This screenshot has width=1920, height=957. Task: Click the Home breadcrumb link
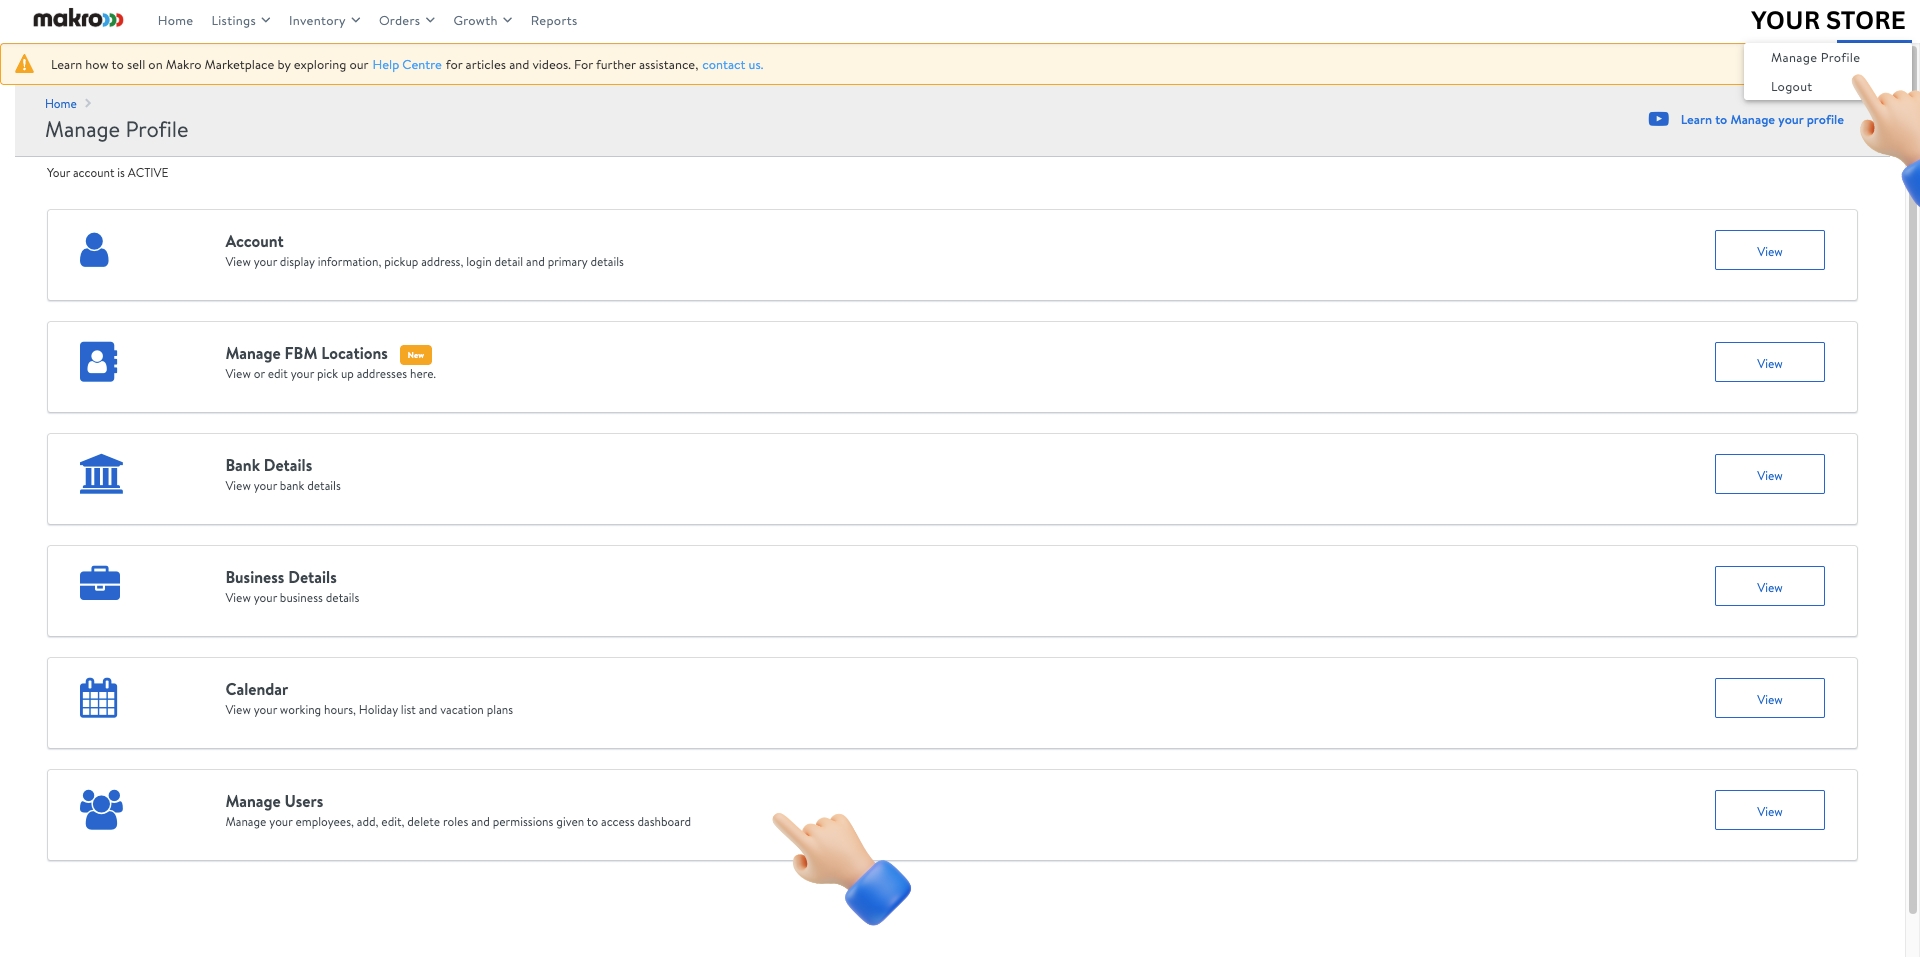click(60, 103)
